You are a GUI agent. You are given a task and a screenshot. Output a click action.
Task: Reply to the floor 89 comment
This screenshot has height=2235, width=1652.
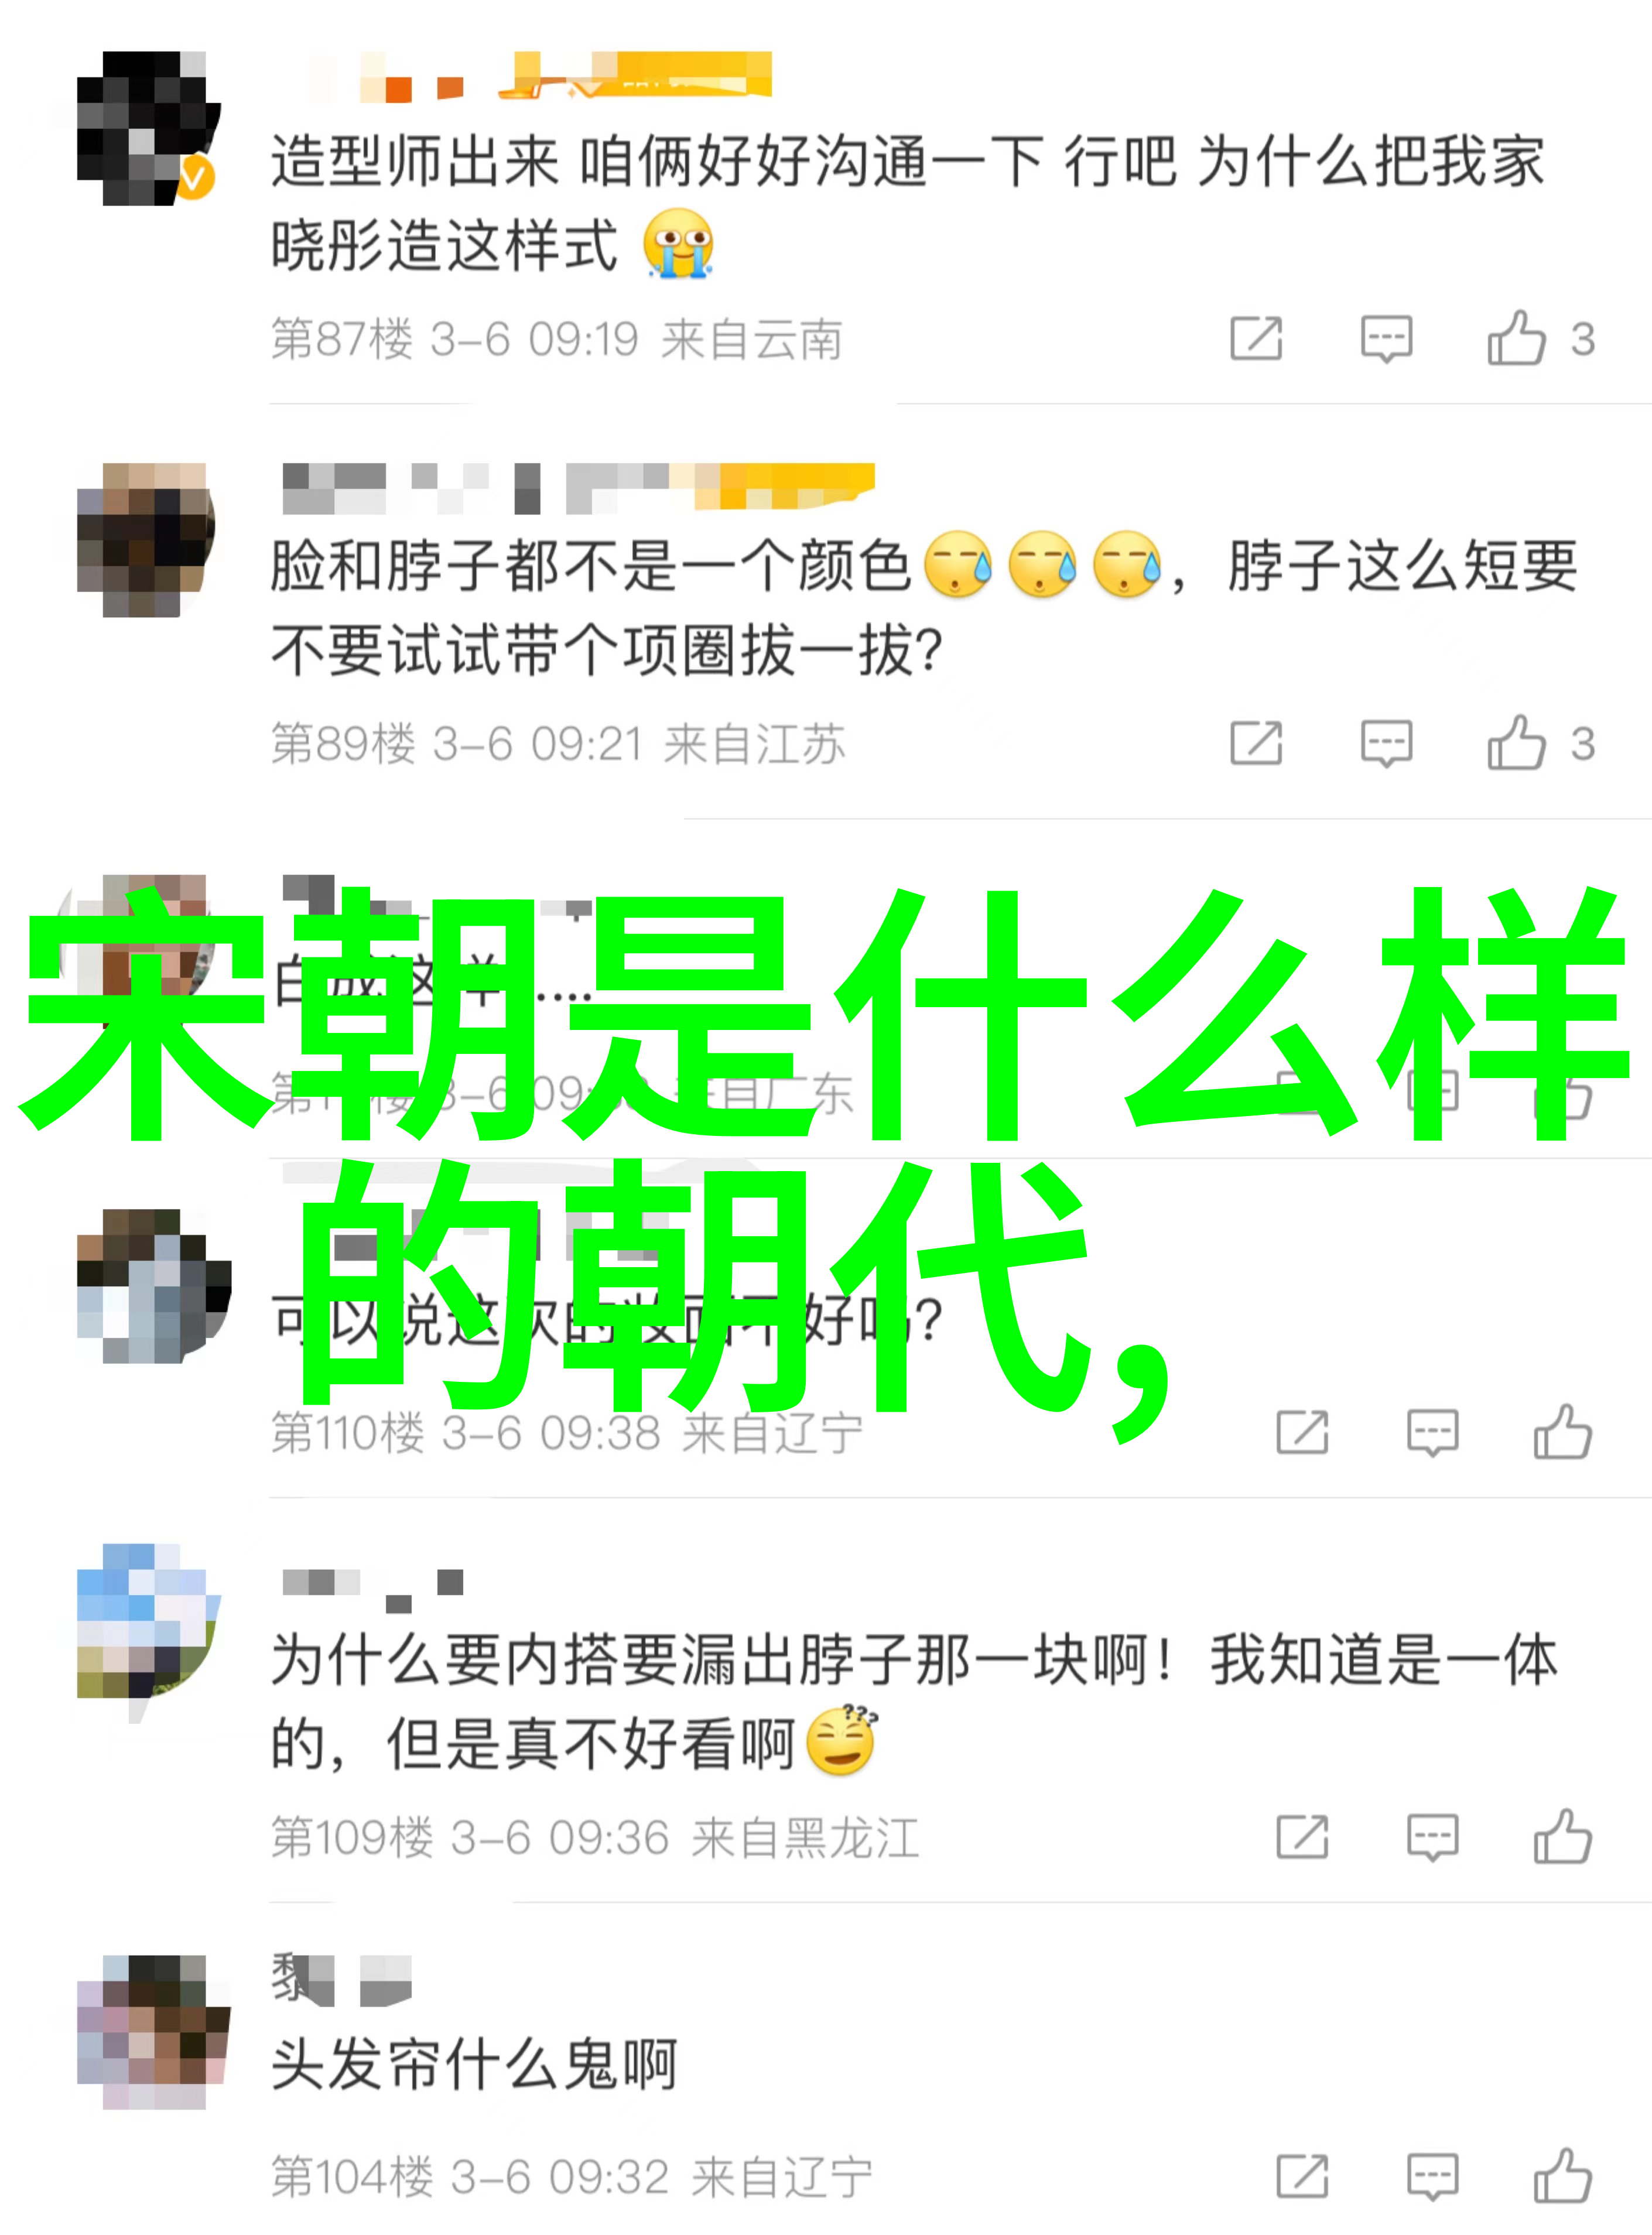pos(1386,744)
